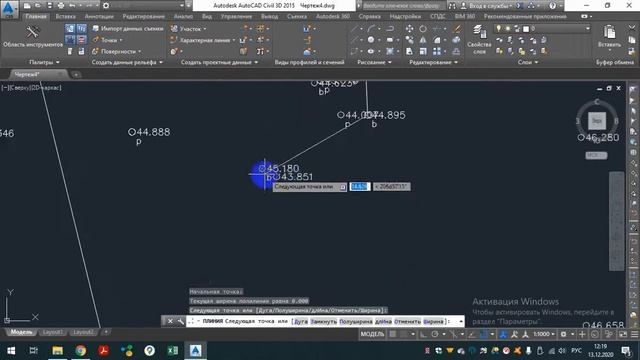Select the Arc drawing tool
This screenshot has height=360, width=640.
point(371,29)
